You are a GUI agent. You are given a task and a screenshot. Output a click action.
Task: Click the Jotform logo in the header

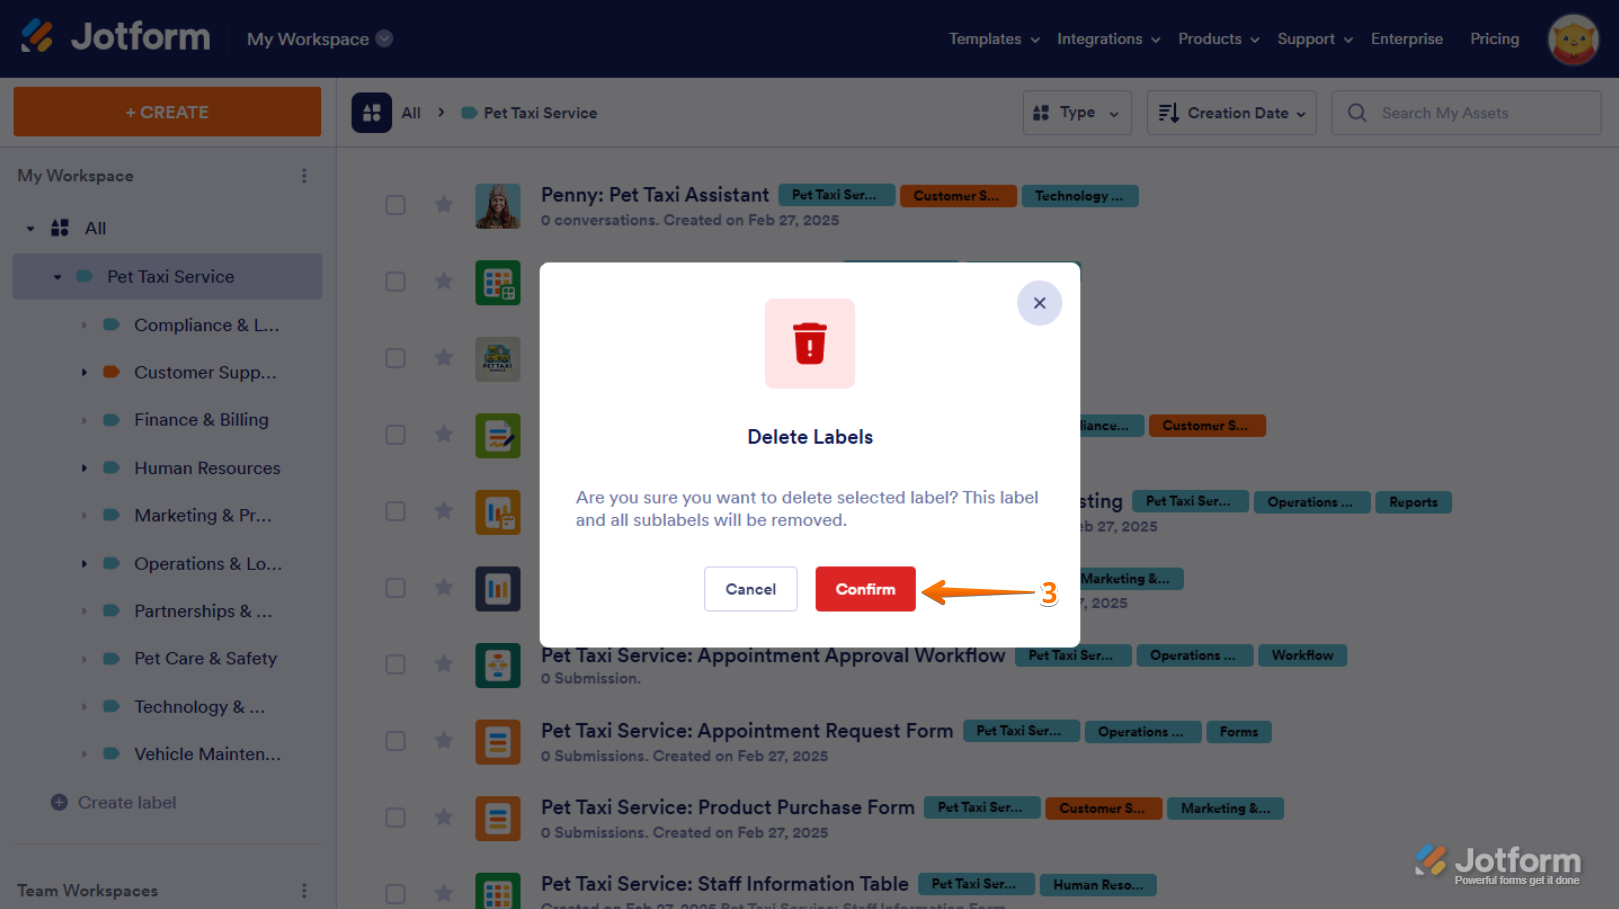pos(115,37)
